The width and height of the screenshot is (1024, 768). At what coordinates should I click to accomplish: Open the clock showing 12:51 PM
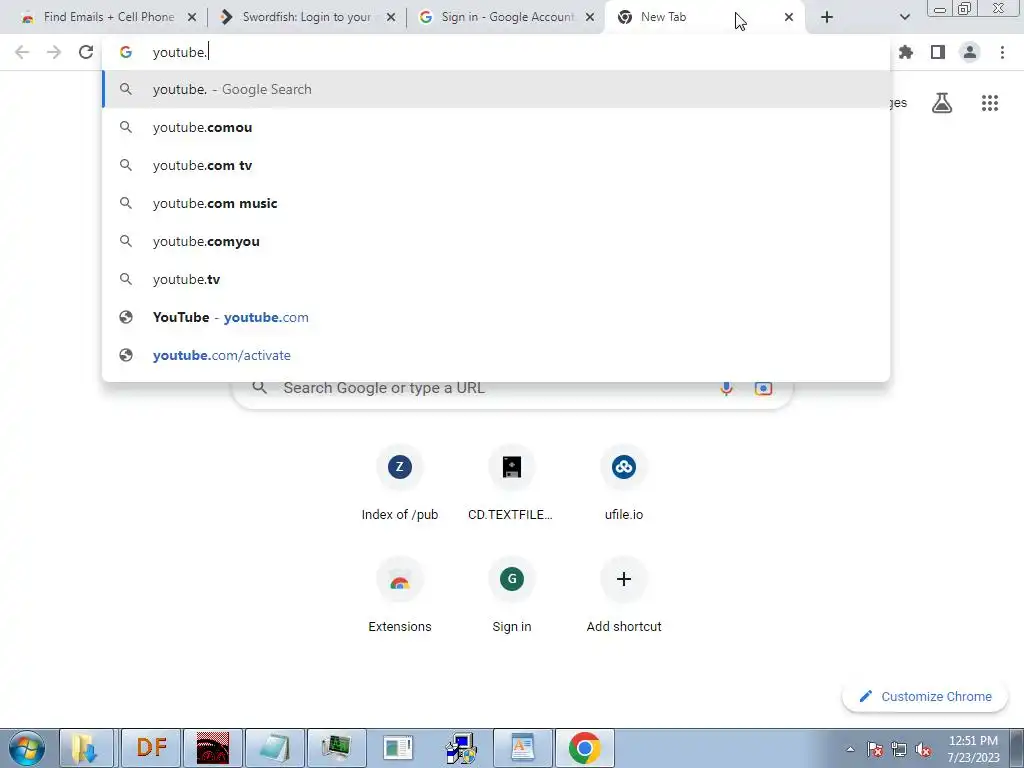click(x=973, y=749)
